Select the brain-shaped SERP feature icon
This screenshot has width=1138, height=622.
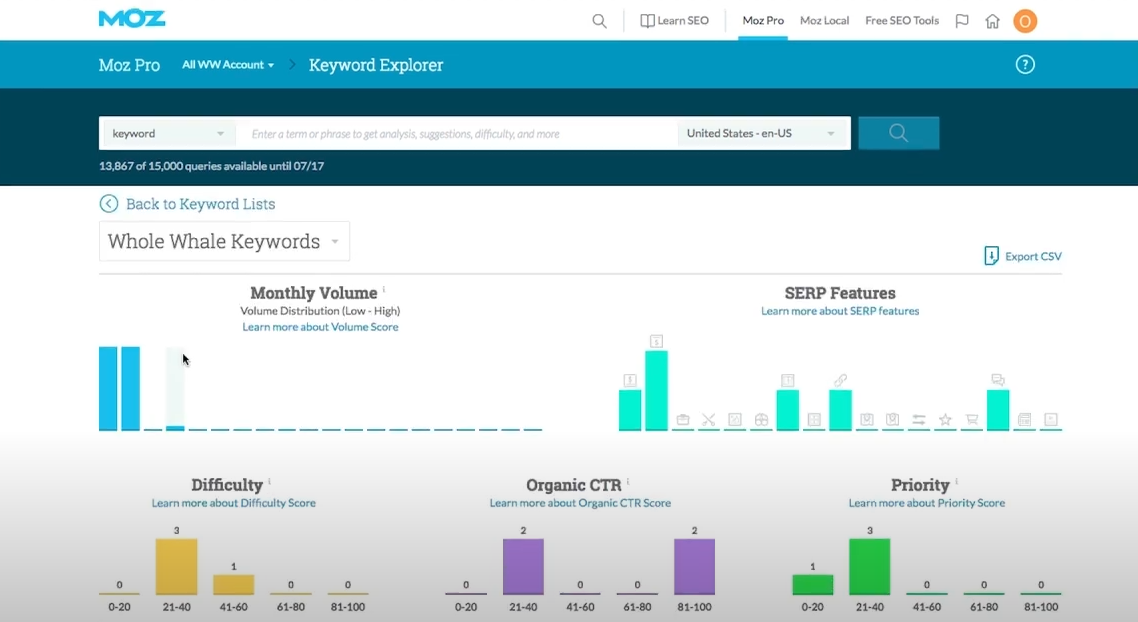[761, 420]
